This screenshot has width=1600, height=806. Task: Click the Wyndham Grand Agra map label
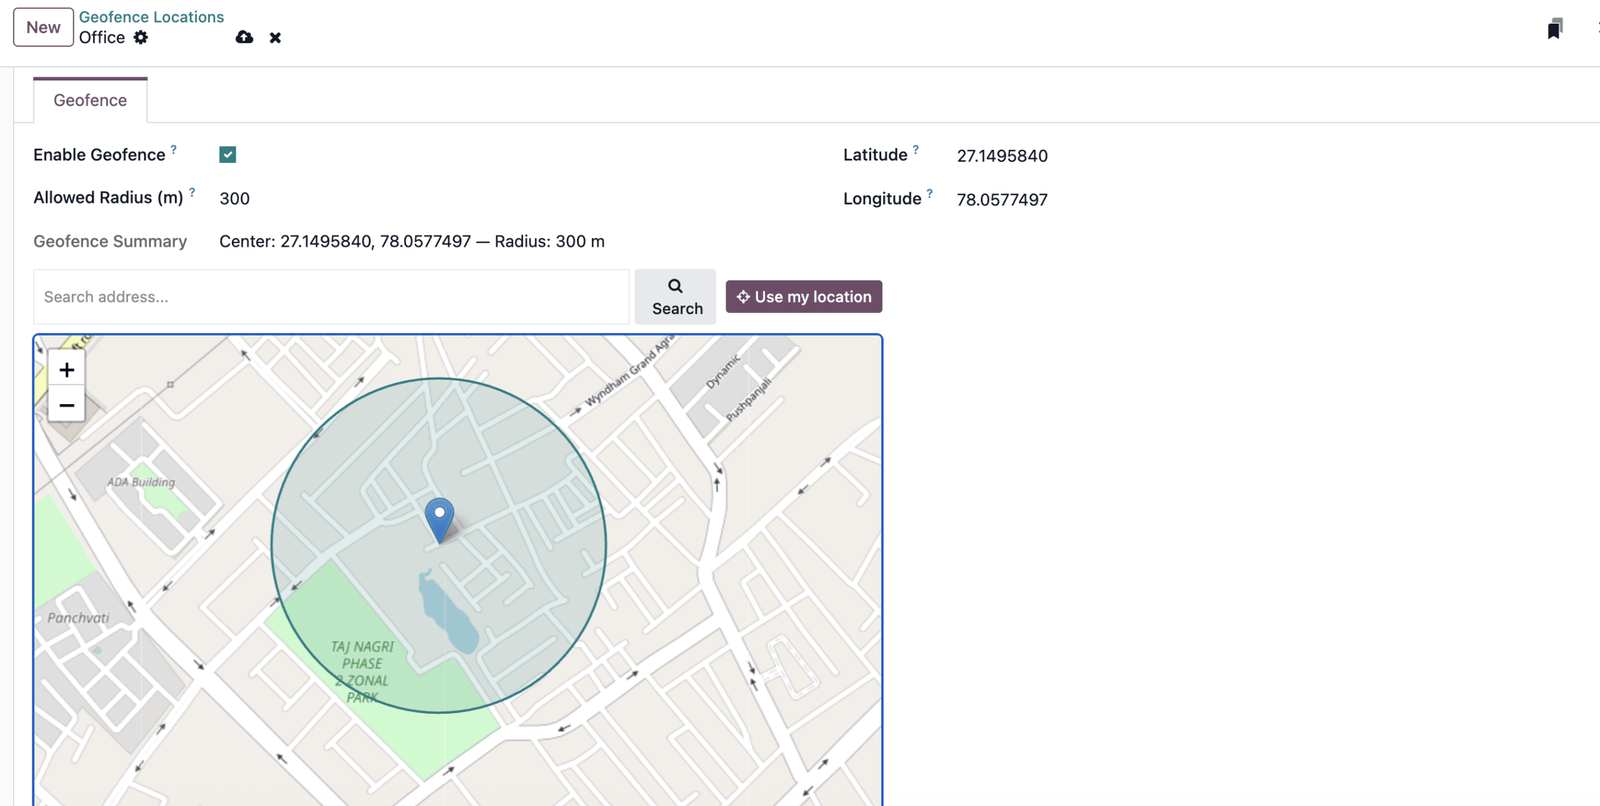point(630,372)
